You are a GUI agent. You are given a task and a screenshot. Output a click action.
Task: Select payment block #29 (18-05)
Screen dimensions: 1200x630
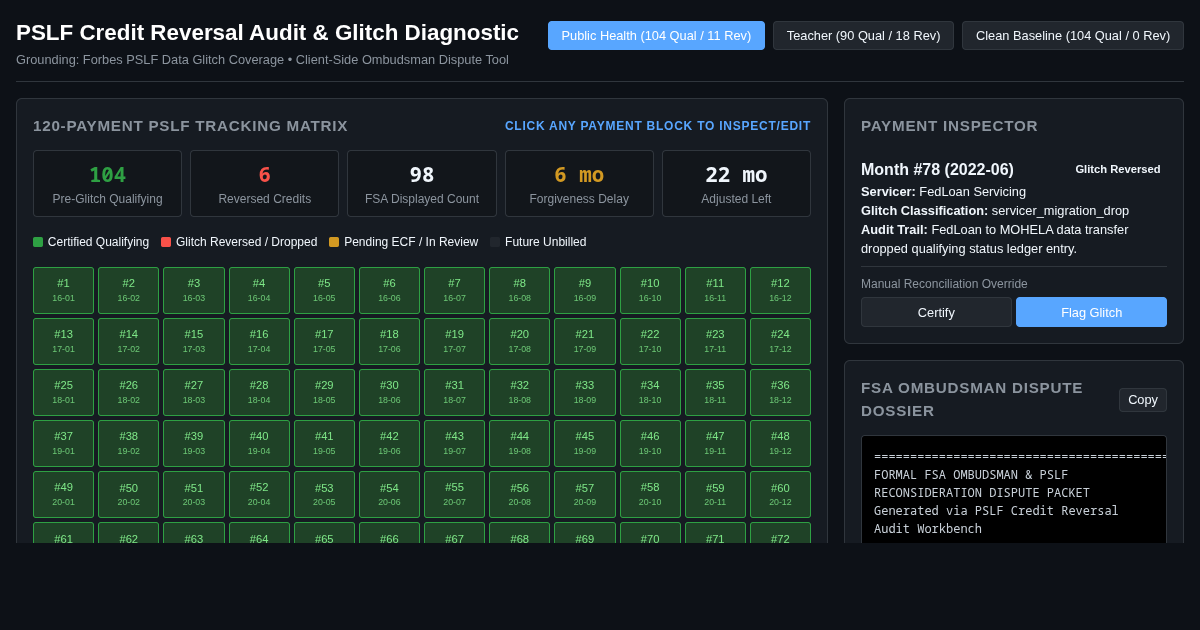tap(324, 392)
